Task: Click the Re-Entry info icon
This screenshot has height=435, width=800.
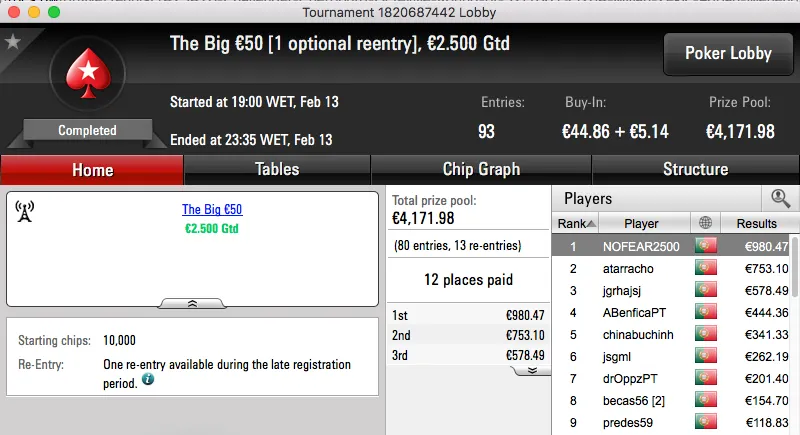Action: click(x=148, y=380)
